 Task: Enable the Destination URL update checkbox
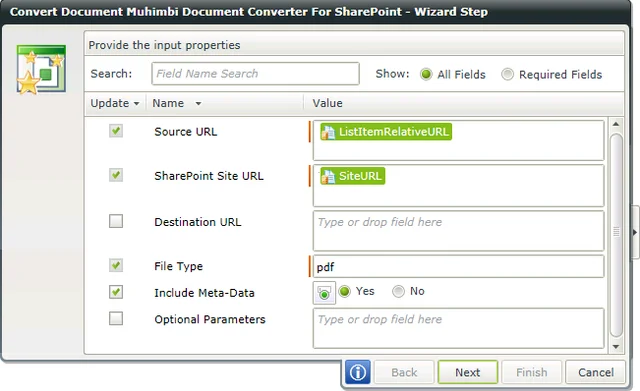[x=116, y=221]
